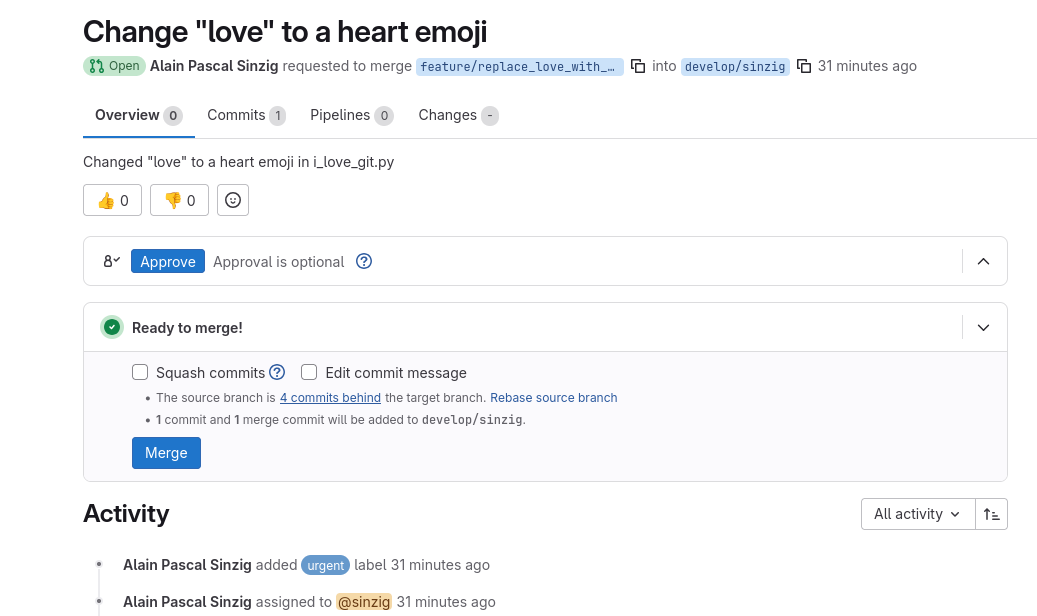Switch to the Commits tab
The width and height of the screenshot is (1037, 616).
tap(246, 115)
